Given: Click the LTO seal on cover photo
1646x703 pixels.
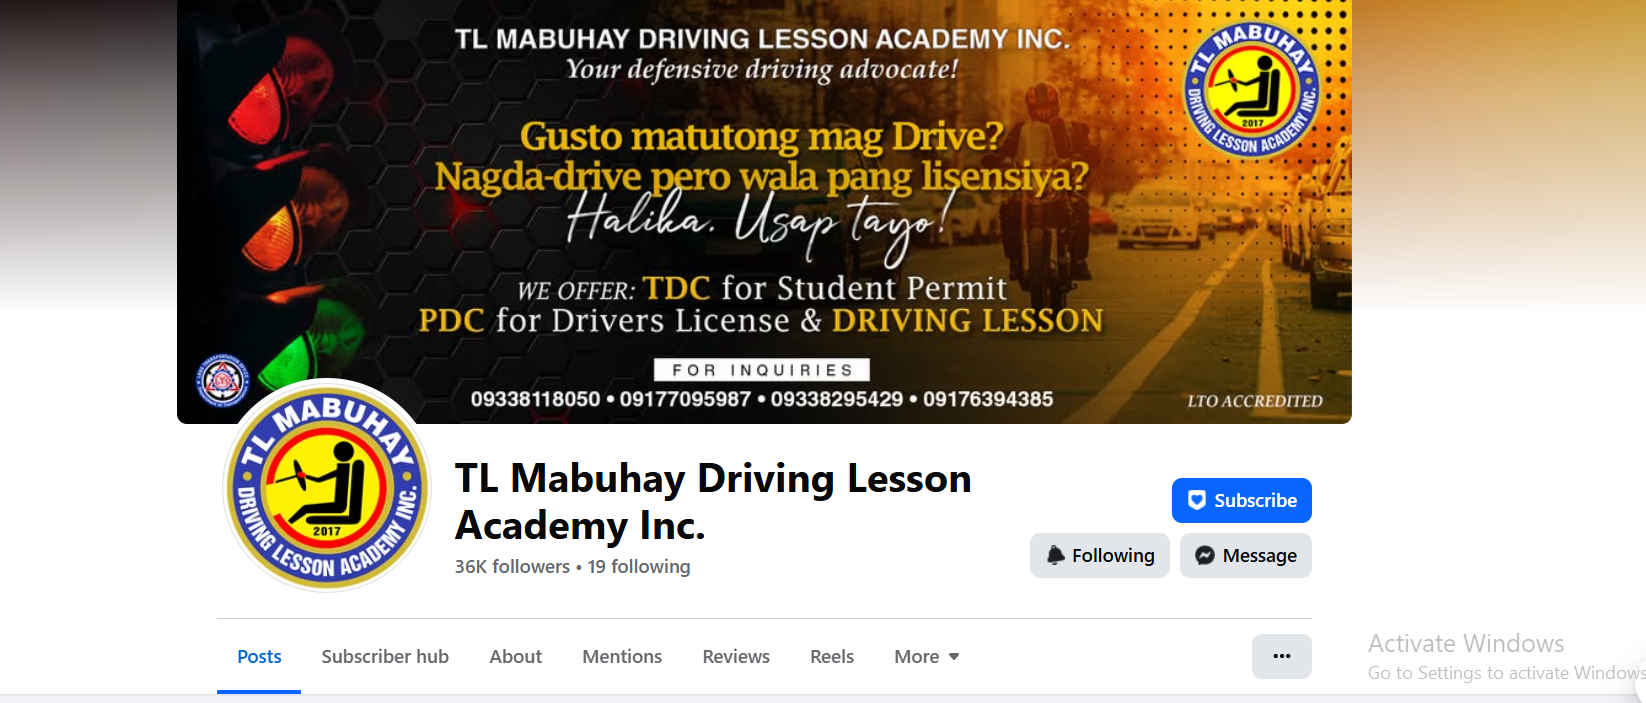Looking at the screenshot, I should point(222,381).
